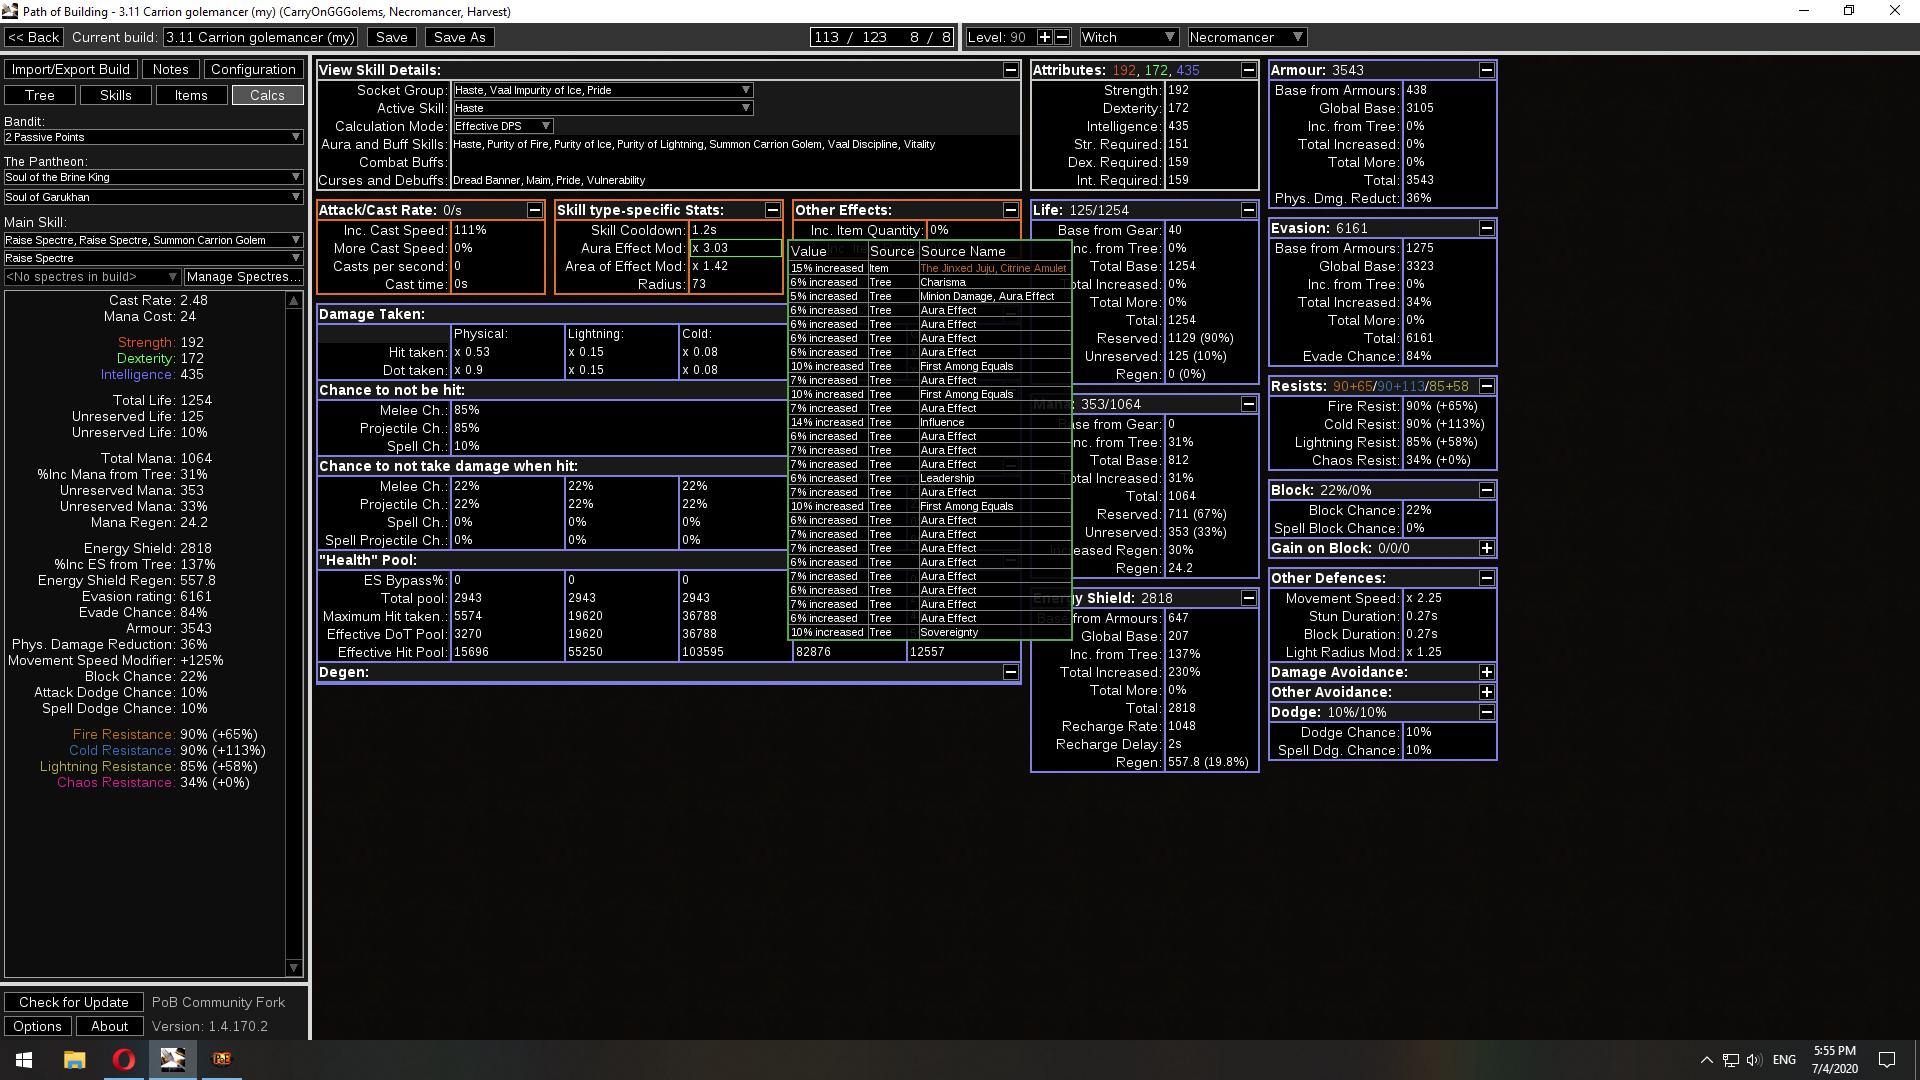Image resolution: width=1920 pixels, height=1080 pixels.
Task: Collapse the Skill type-specific Stats section
Action: click(772, 210)
